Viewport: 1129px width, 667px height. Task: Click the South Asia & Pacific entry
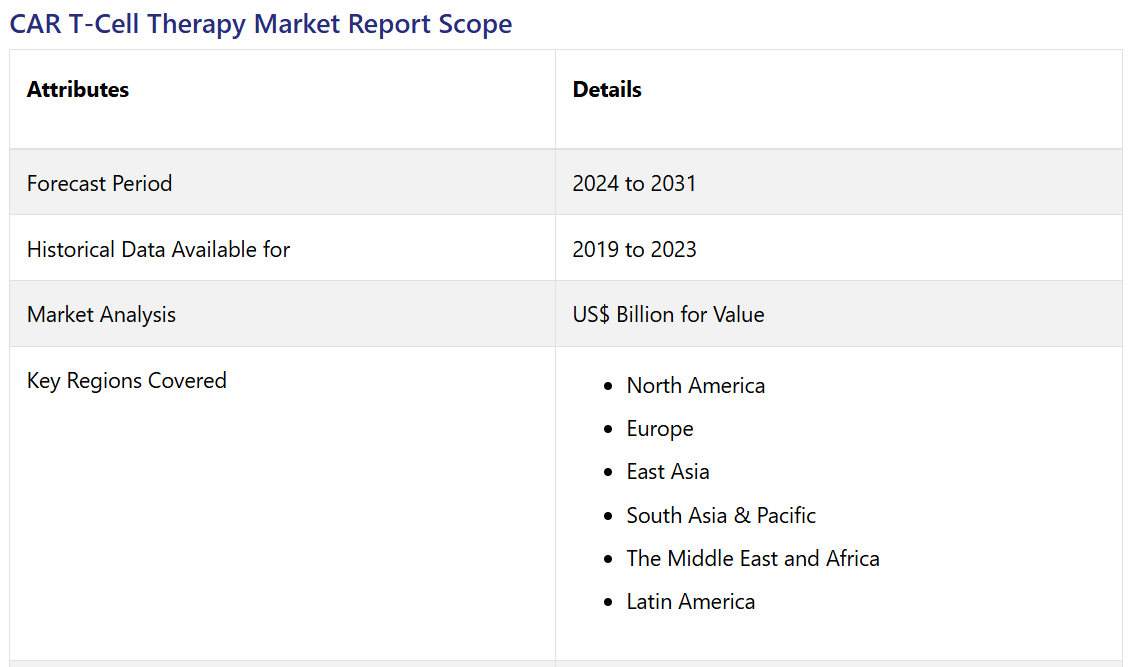tap(721, 515)
